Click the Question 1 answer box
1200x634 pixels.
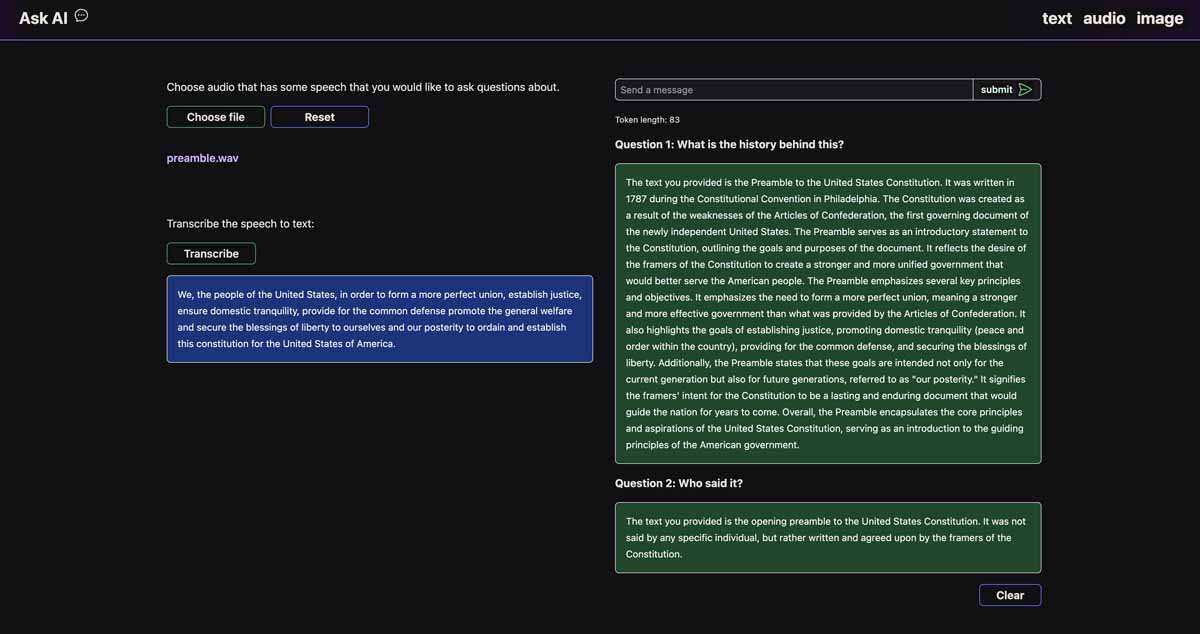pyautogui.click(x=827, y=312)
